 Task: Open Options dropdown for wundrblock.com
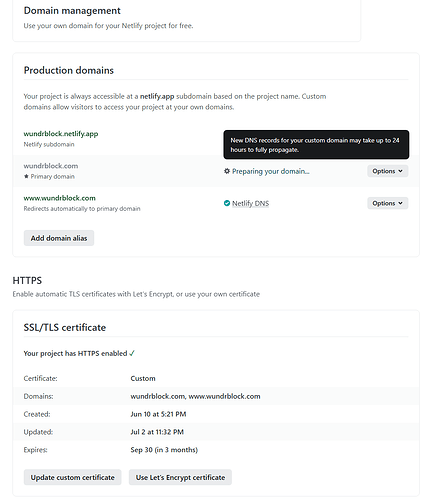pos(388,171)
